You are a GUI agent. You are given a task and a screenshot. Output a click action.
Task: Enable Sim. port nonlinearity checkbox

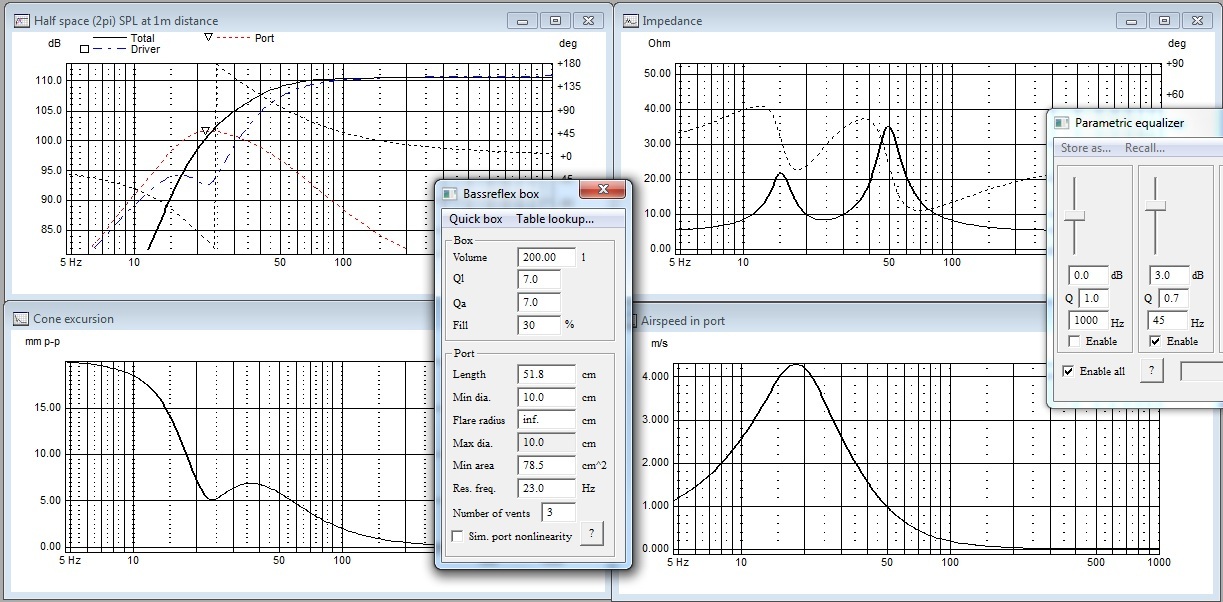[458, 537]
